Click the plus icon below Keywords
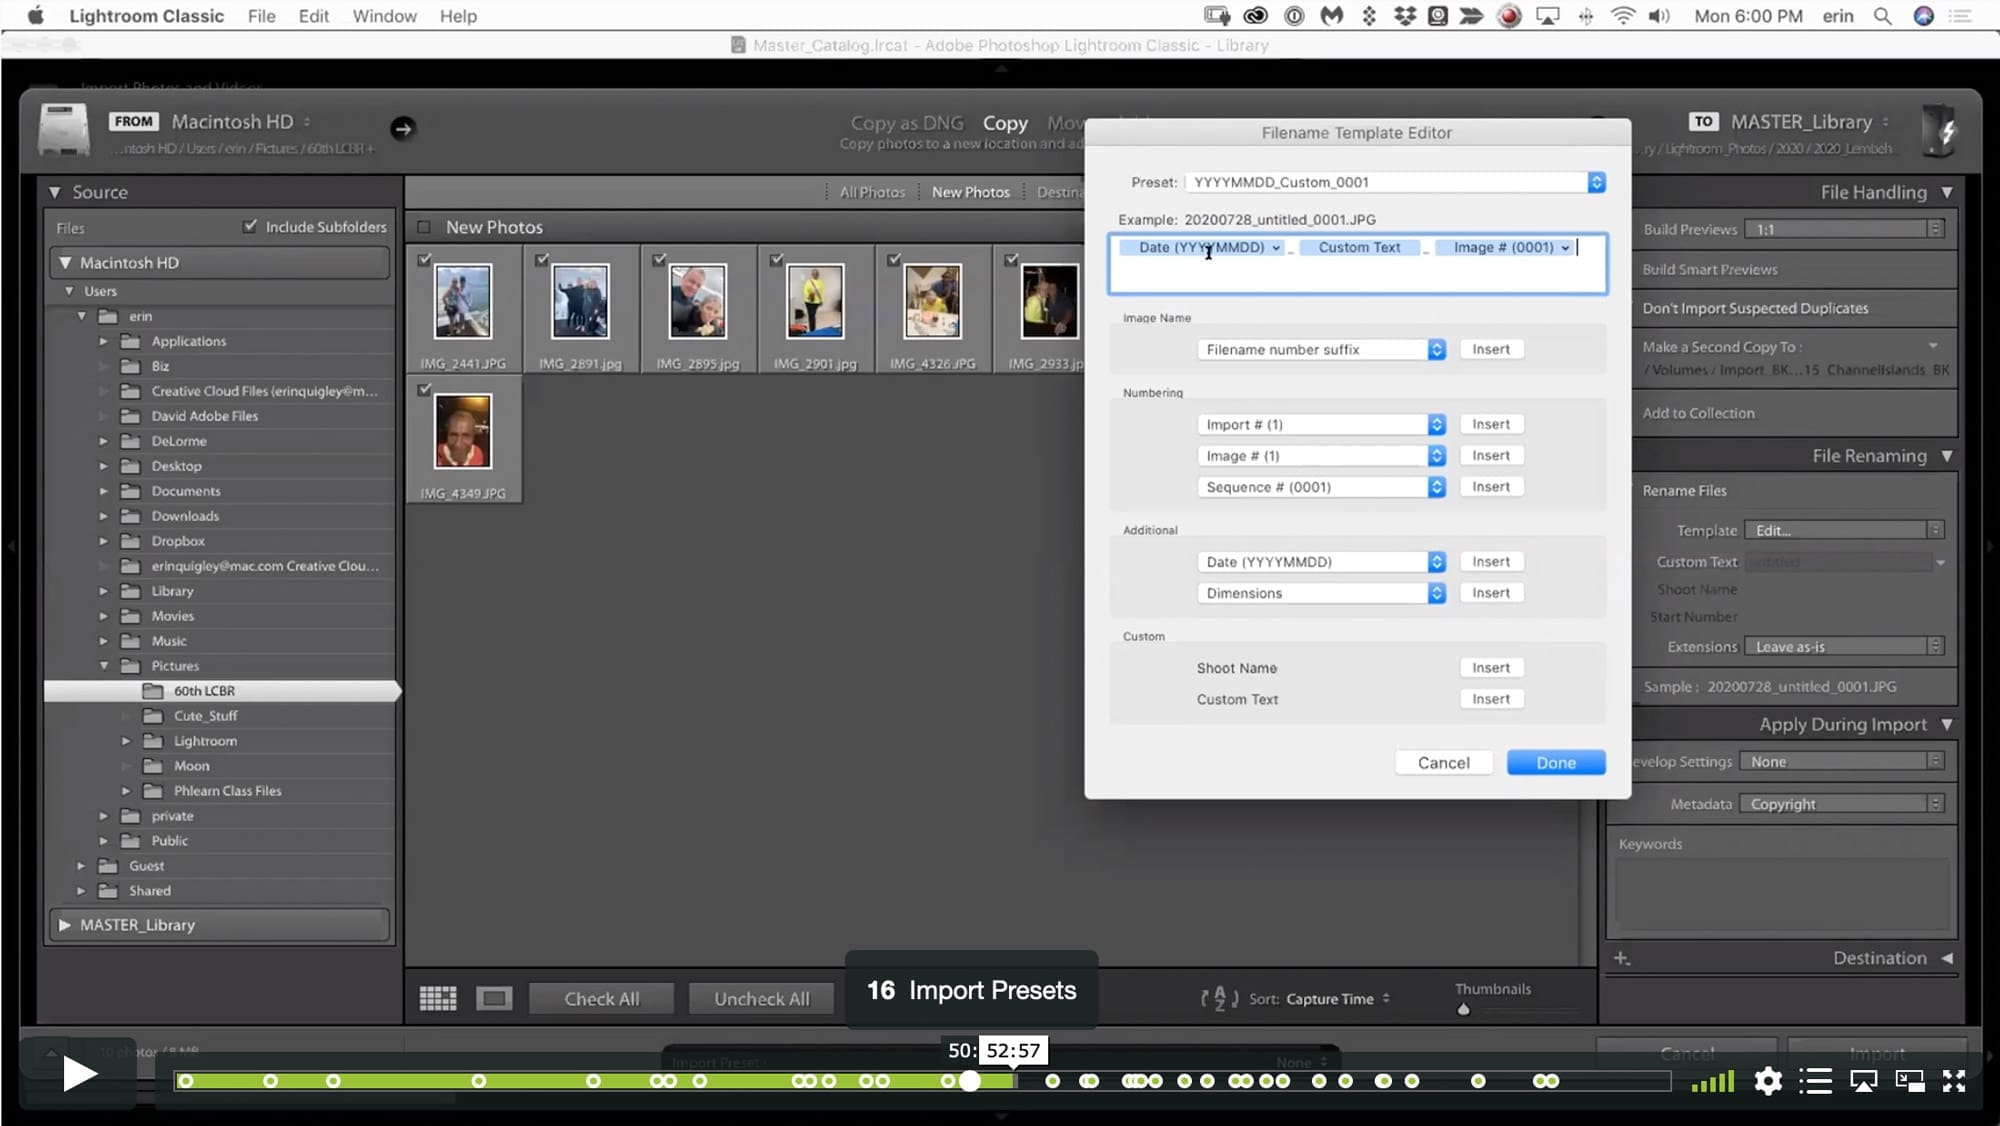Viewport: 2000px width, 1126px height. point(1621,958)
